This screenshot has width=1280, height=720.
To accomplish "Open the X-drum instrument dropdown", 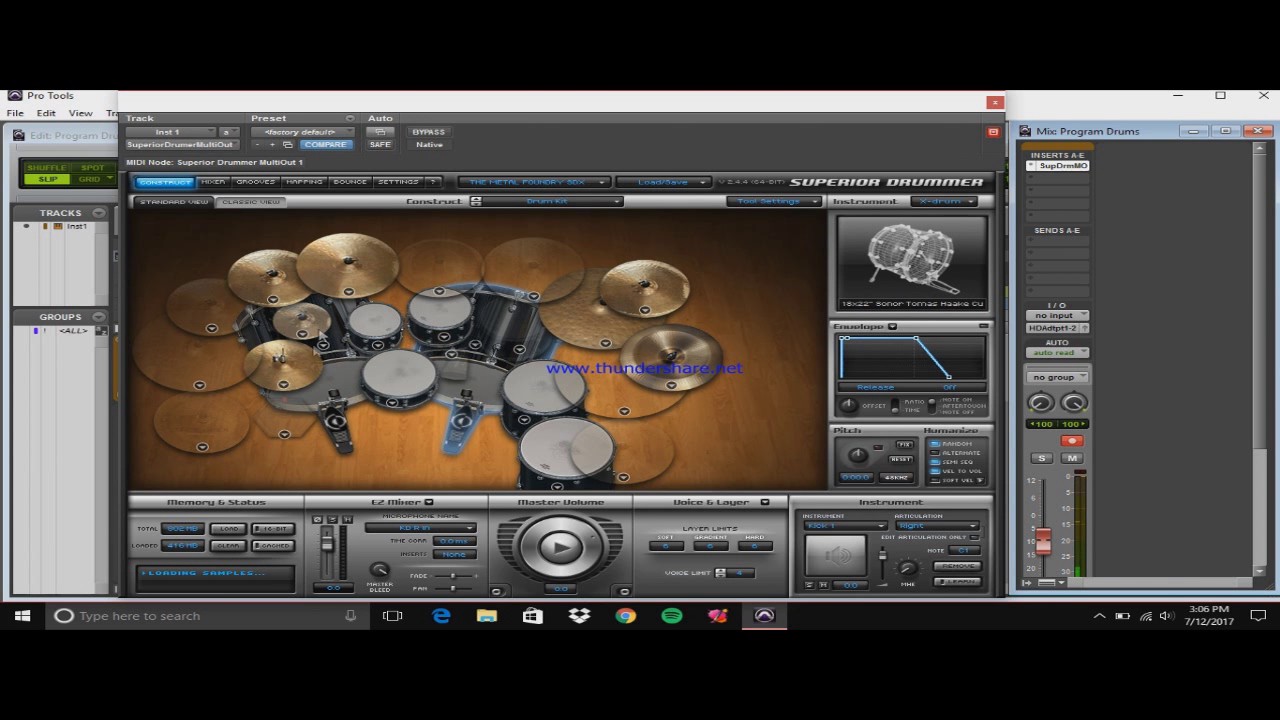I will [x=945, y=201].
